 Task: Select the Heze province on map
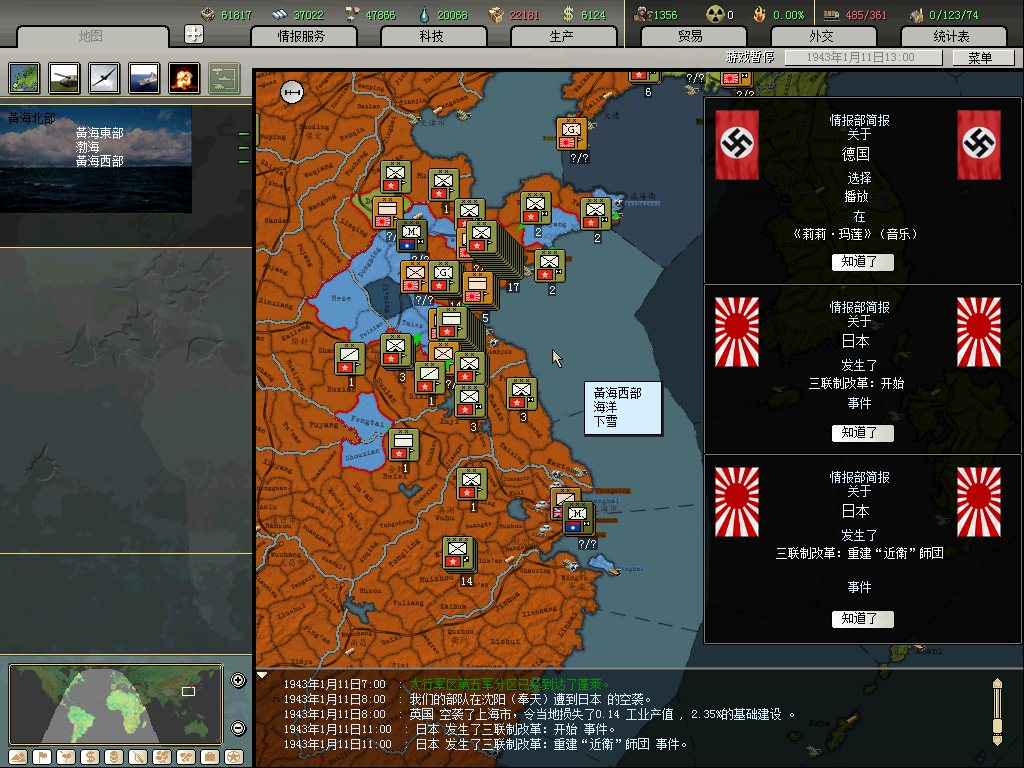340,298
